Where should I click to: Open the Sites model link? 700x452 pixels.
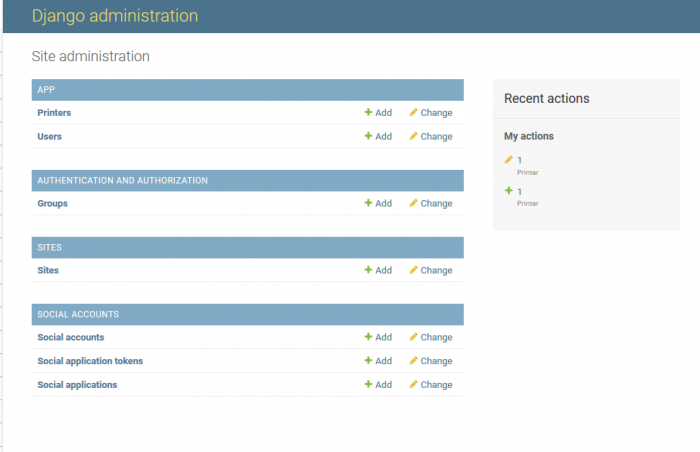pyautogui.click(x=48, y=270)
